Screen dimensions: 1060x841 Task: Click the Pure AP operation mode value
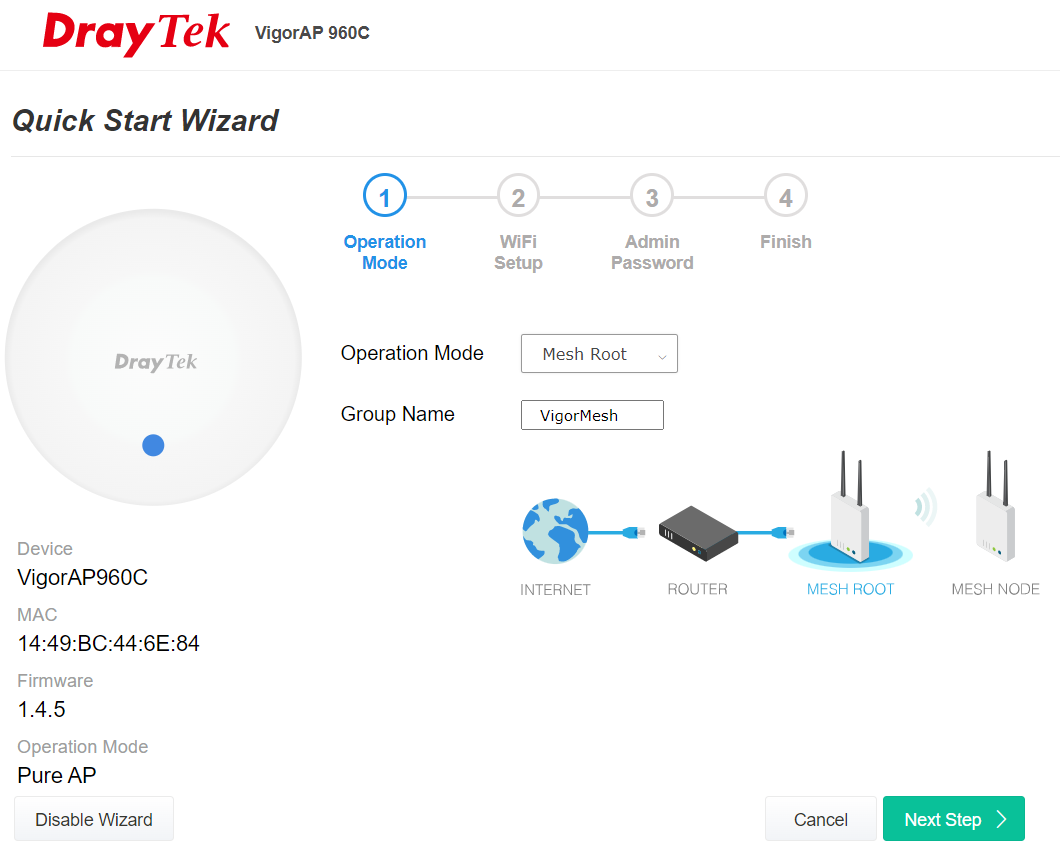[x=57, y=775]
